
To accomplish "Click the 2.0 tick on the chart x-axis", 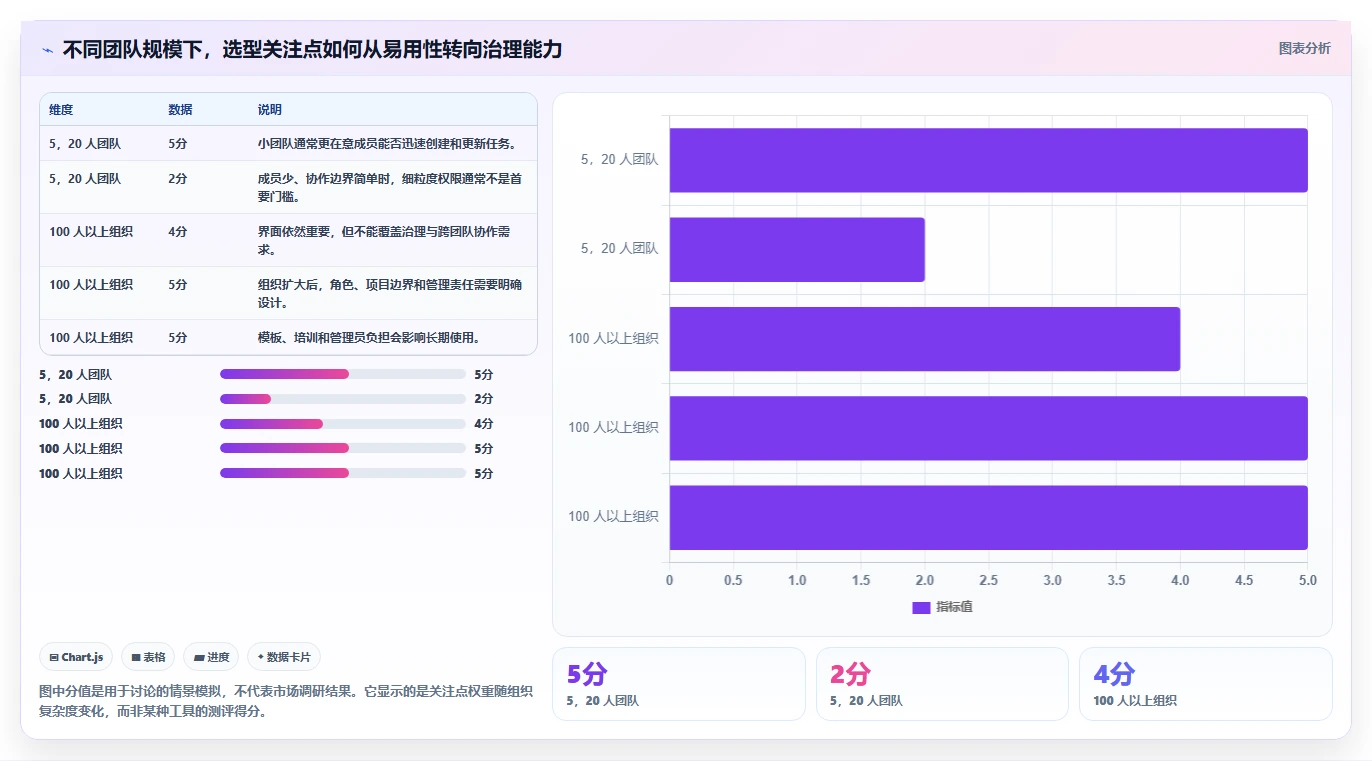I will click(925, 580).
